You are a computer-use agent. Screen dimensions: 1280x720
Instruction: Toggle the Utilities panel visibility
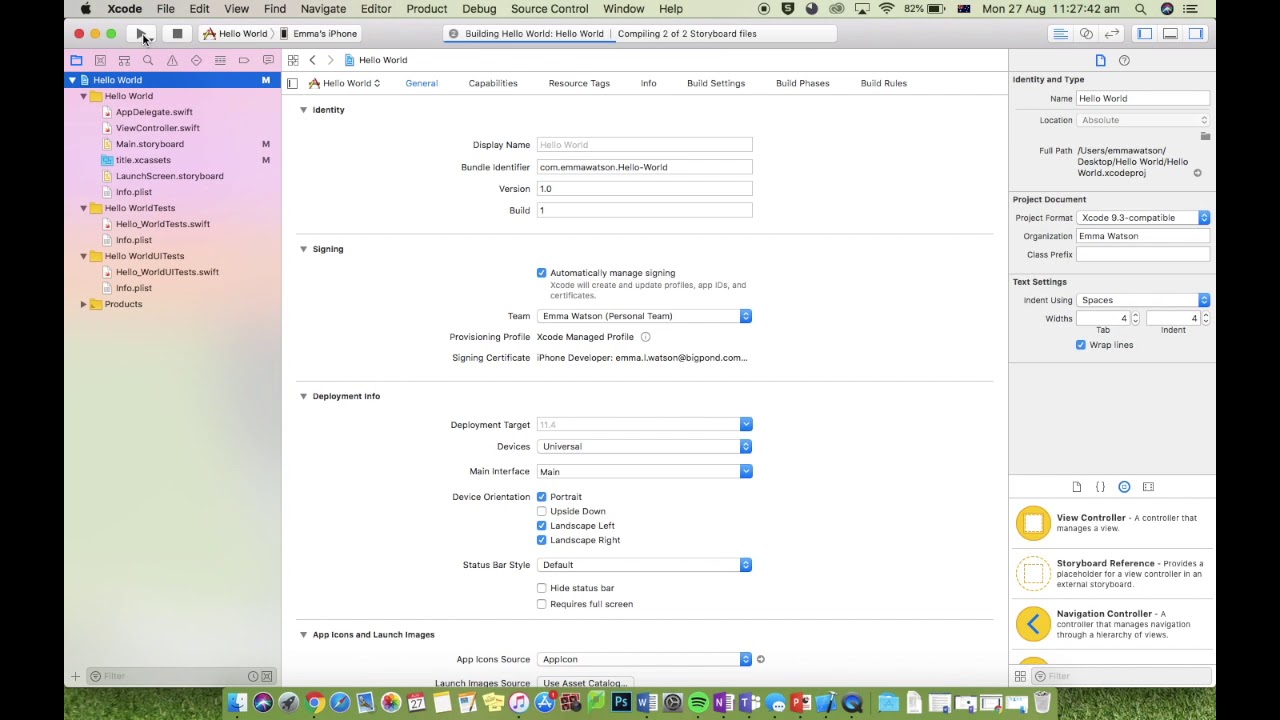(x=1196, y=34)
